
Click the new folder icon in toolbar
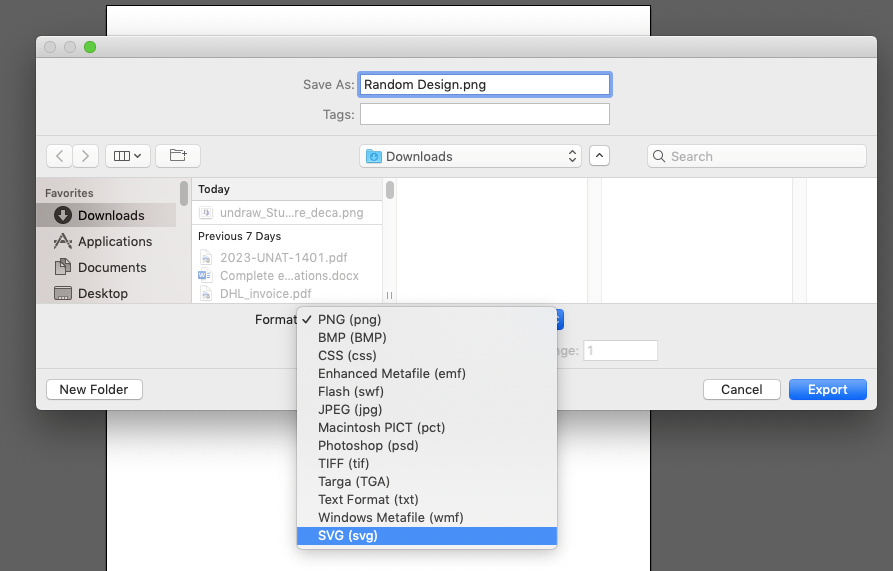[178, 156]
